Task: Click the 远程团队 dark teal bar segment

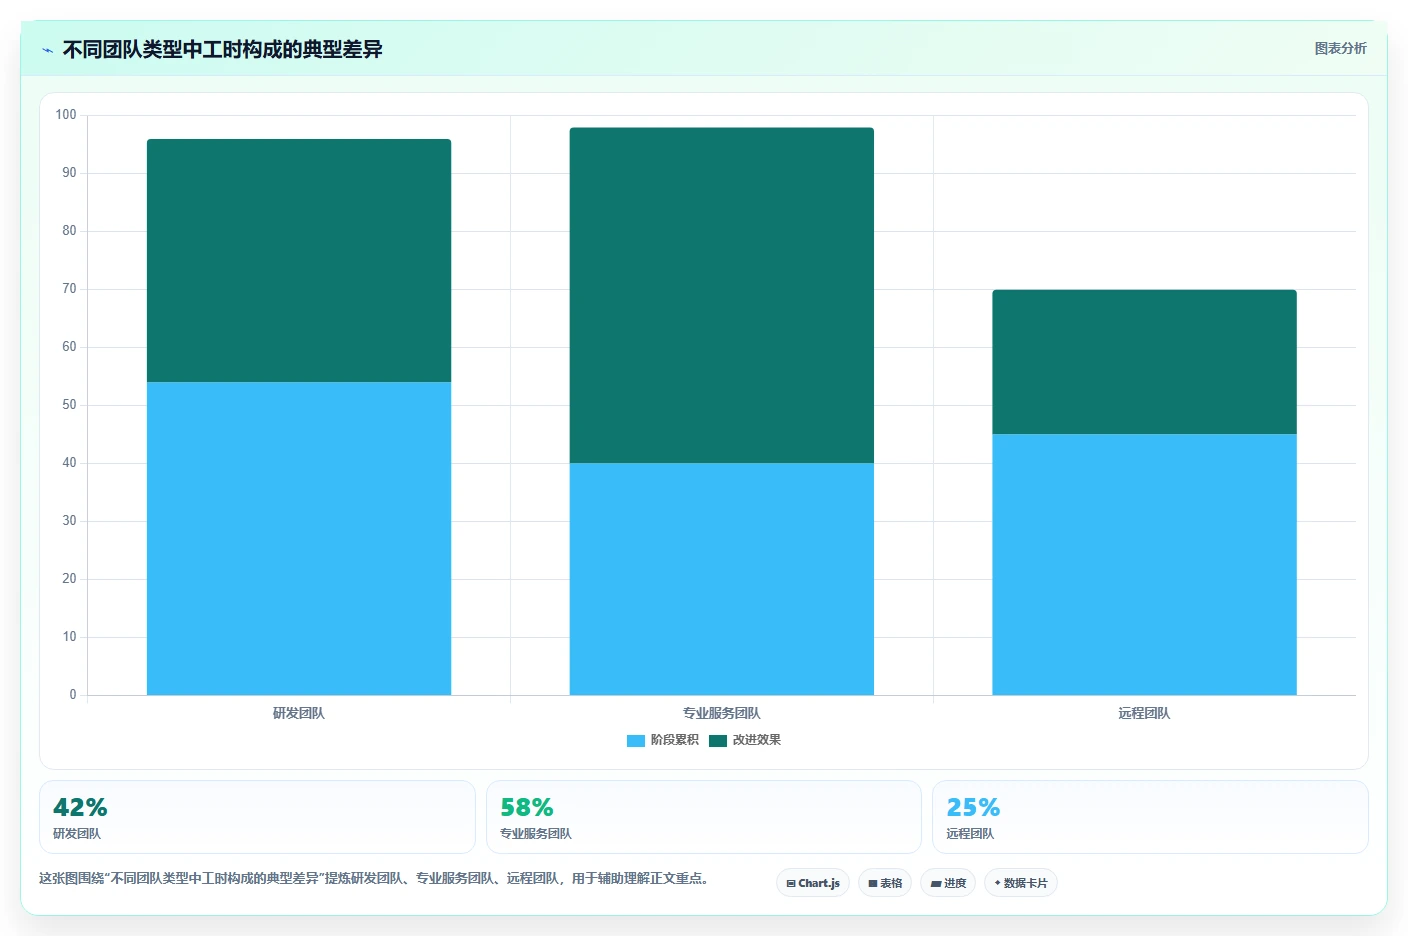Action: tap(1144, 362)
